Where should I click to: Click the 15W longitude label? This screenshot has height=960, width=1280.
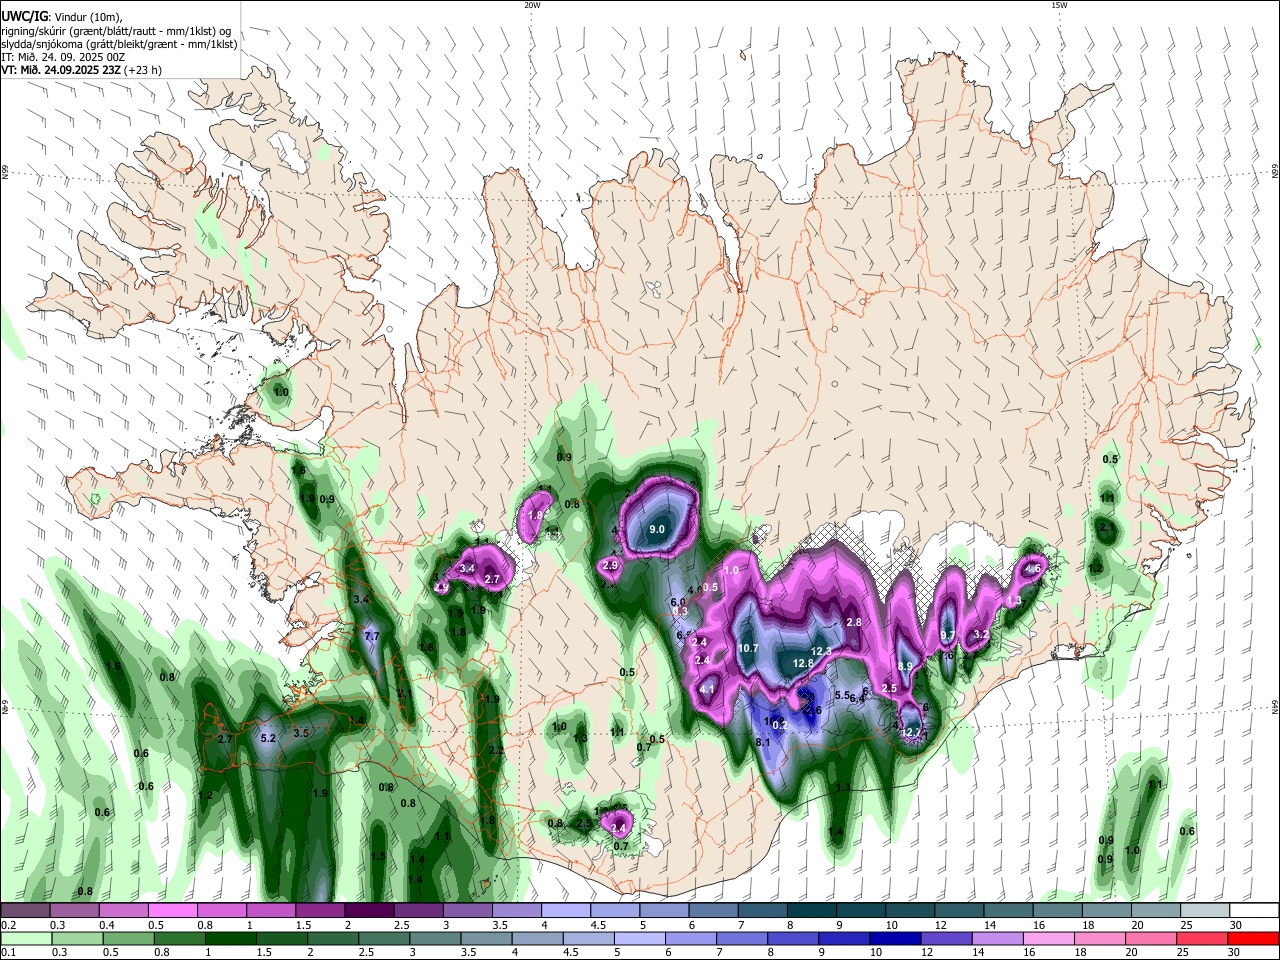tap(1059, 5)
